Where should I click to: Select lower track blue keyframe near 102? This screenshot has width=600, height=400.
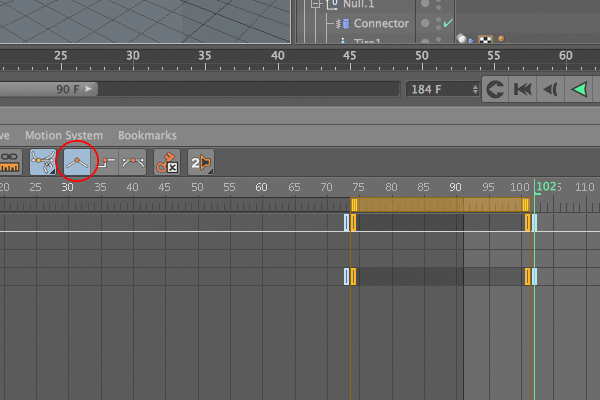click(x=534, y=276)
